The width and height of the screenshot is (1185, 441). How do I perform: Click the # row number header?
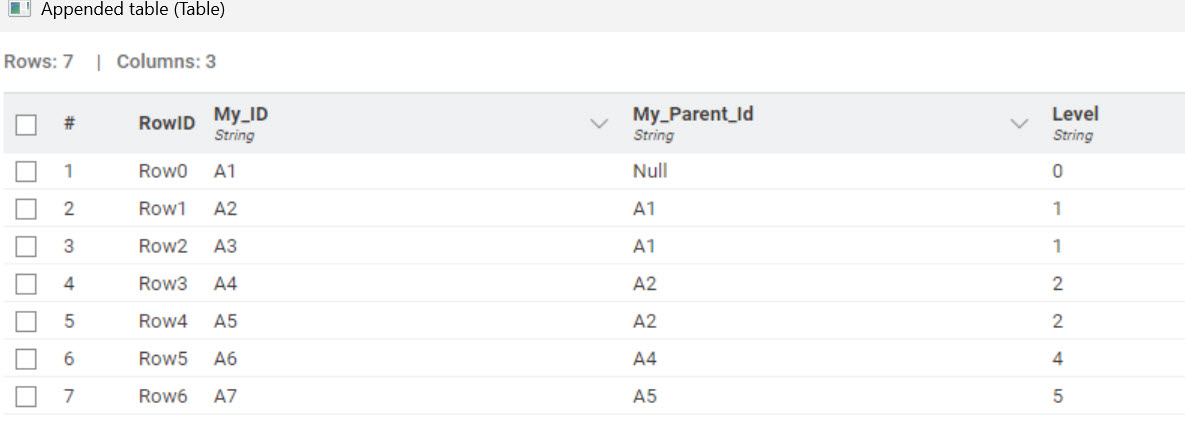tap(69, 124)
